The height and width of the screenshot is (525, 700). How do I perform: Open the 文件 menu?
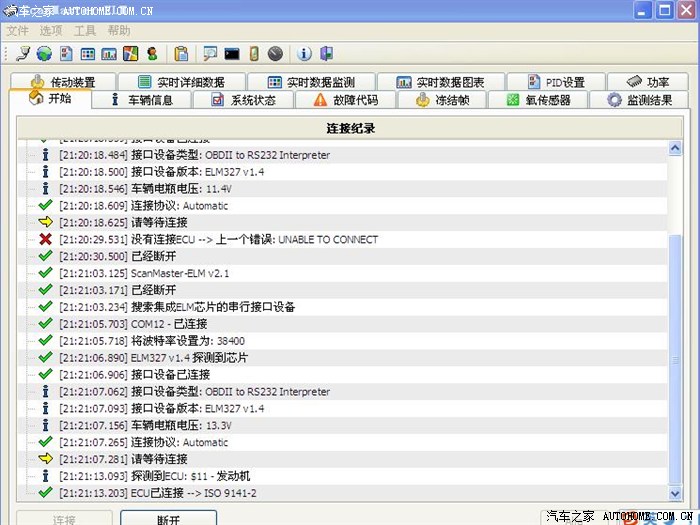coord(17,31)
